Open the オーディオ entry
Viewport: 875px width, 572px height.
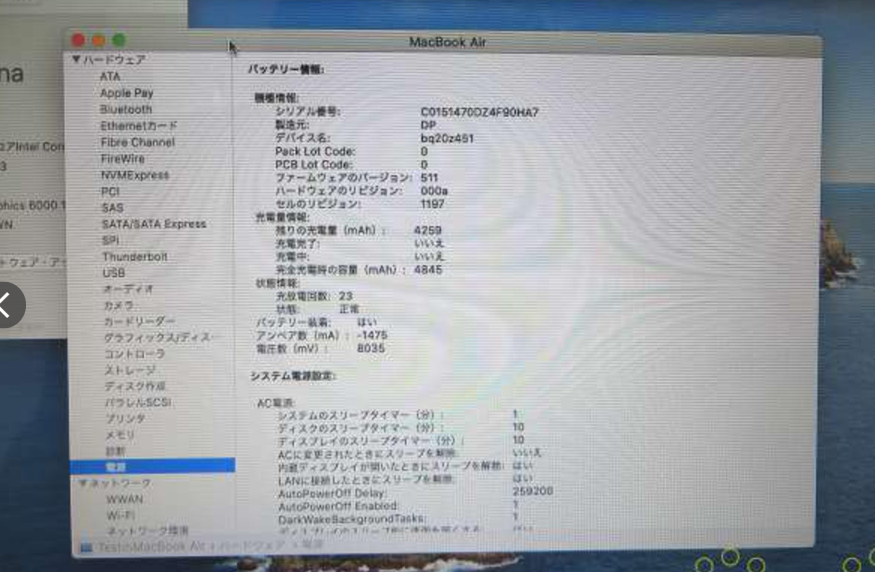point(128,289)
